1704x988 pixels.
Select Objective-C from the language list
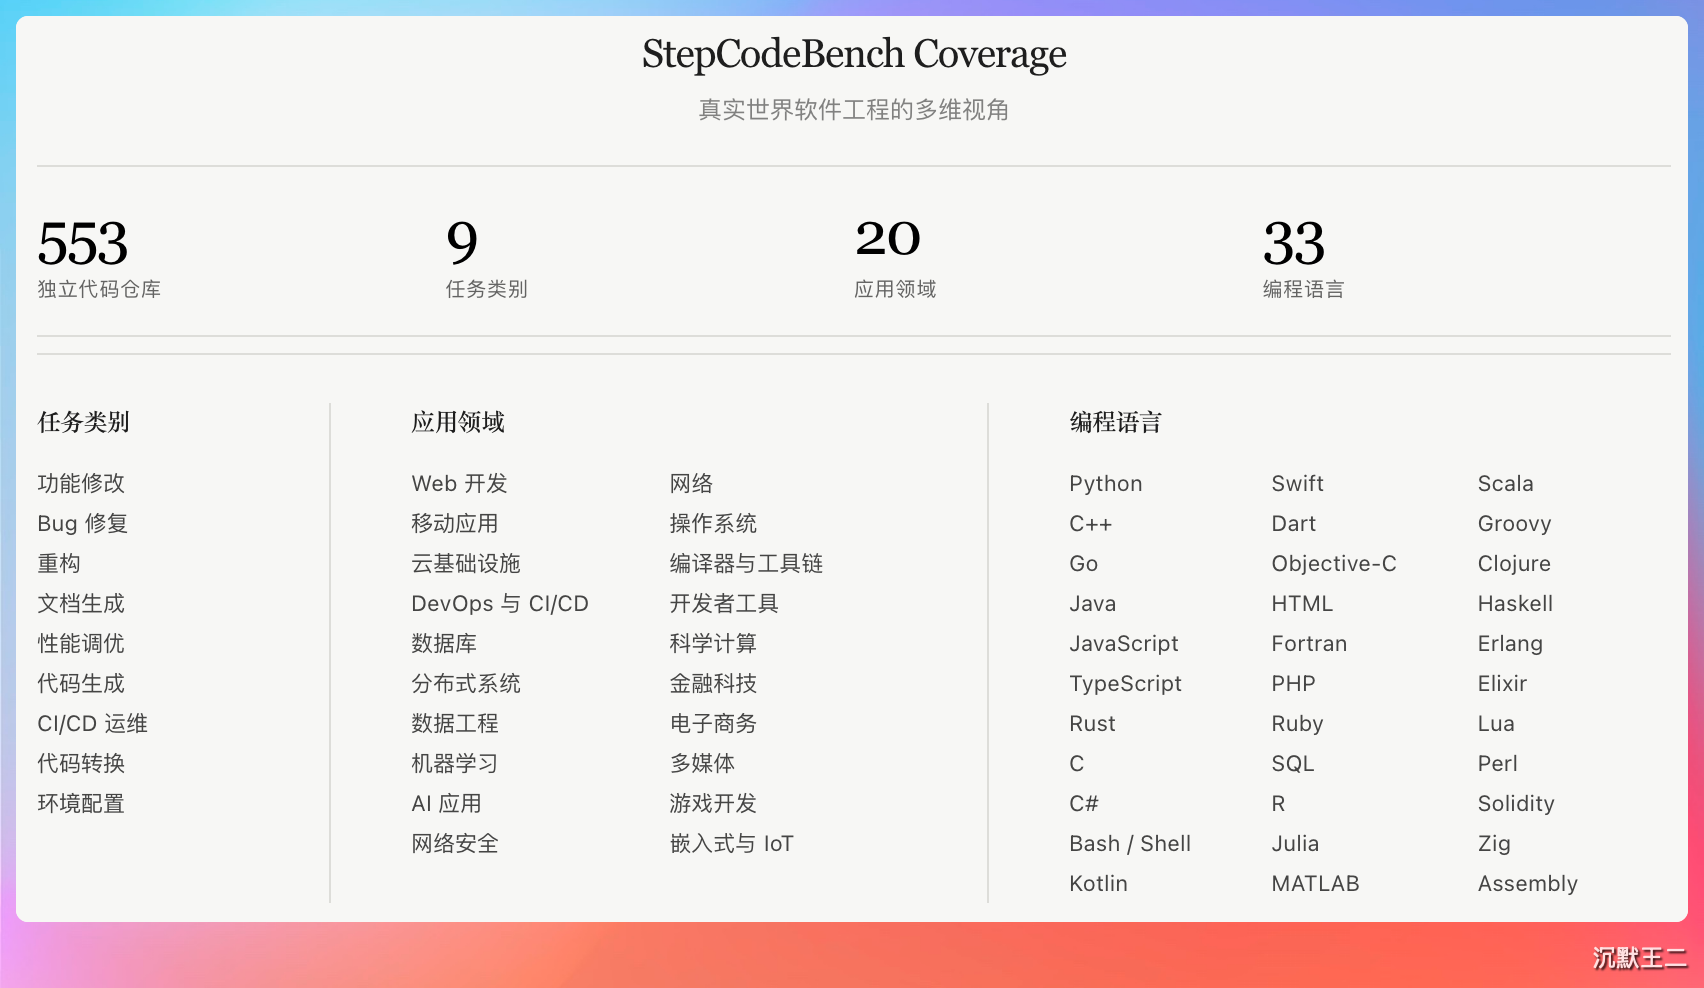1334,563
